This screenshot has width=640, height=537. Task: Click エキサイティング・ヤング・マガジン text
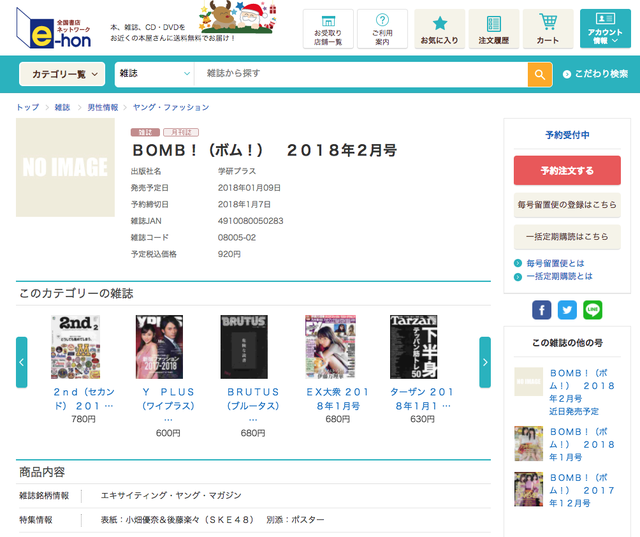171,495
